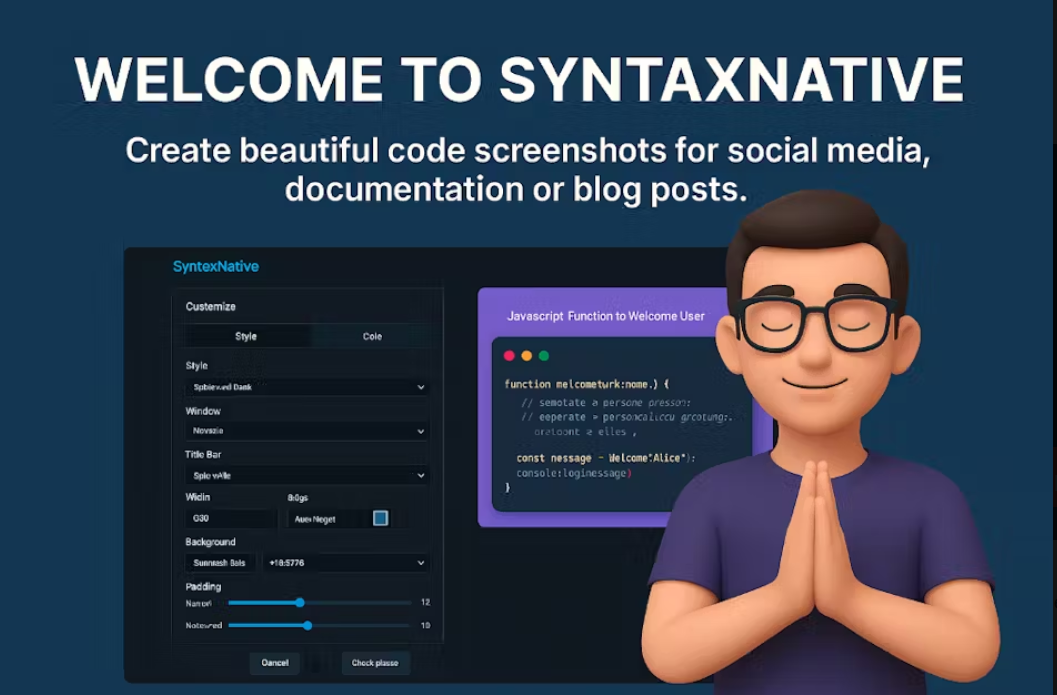The width and height of the screenshot is (1057, 695).
Task: Click the Custemize panel heading
Action: pyautogui.click(x=210, y=306)
